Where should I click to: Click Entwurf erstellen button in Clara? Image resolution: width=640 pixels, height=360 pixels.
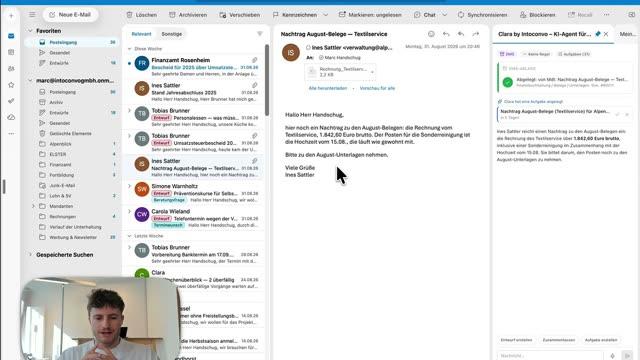pos(516,340)
